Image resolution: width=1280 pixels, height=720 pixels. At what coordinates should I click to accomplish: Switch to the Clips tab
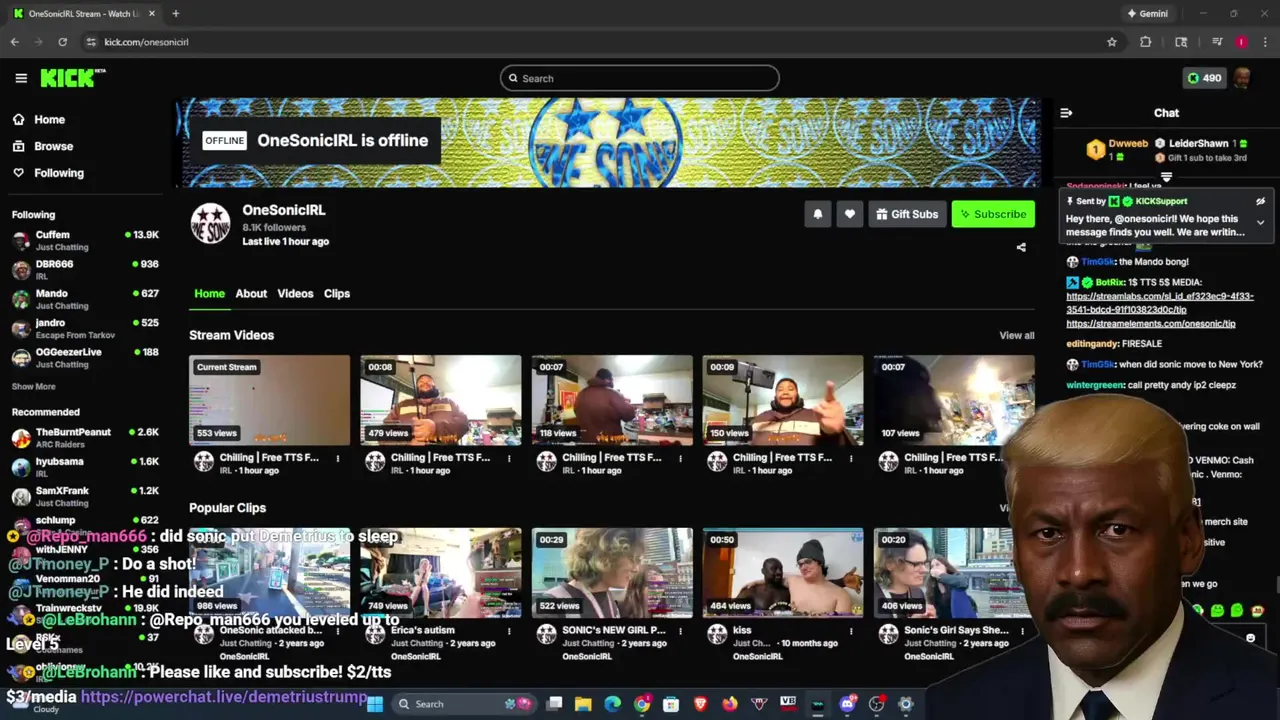click(x=337, y=293)
